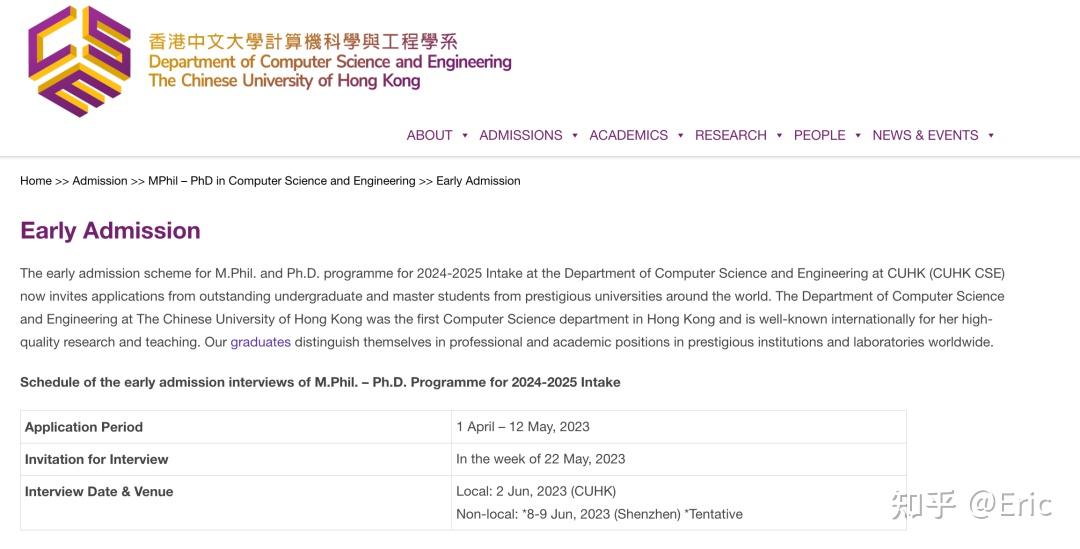The height and width of the screenshot is (549, 1080).
Task: Click the Admission breadcrumb link
Action: [100, 181]
